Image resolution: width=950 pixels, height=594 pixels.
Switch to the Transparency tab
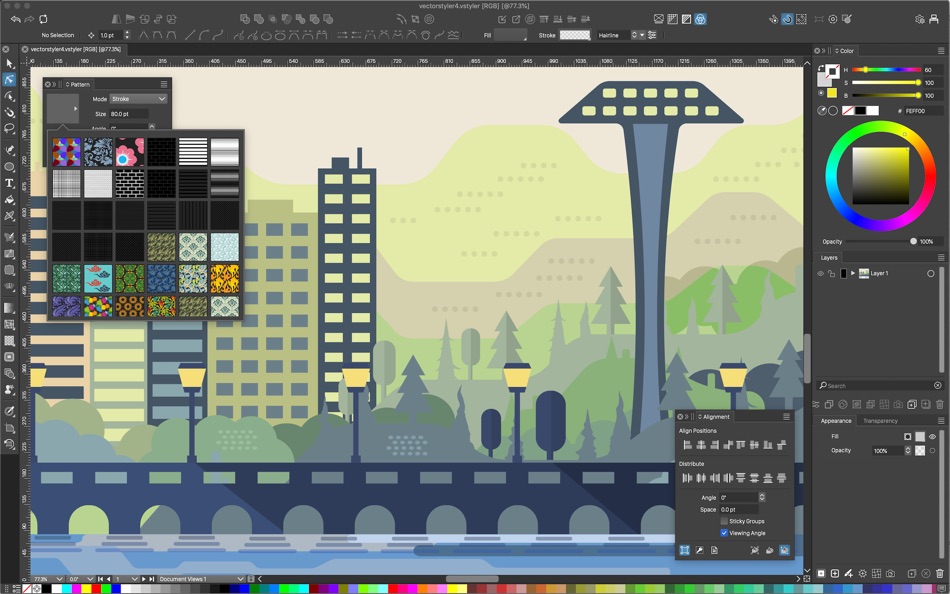[x=880, y=421]
